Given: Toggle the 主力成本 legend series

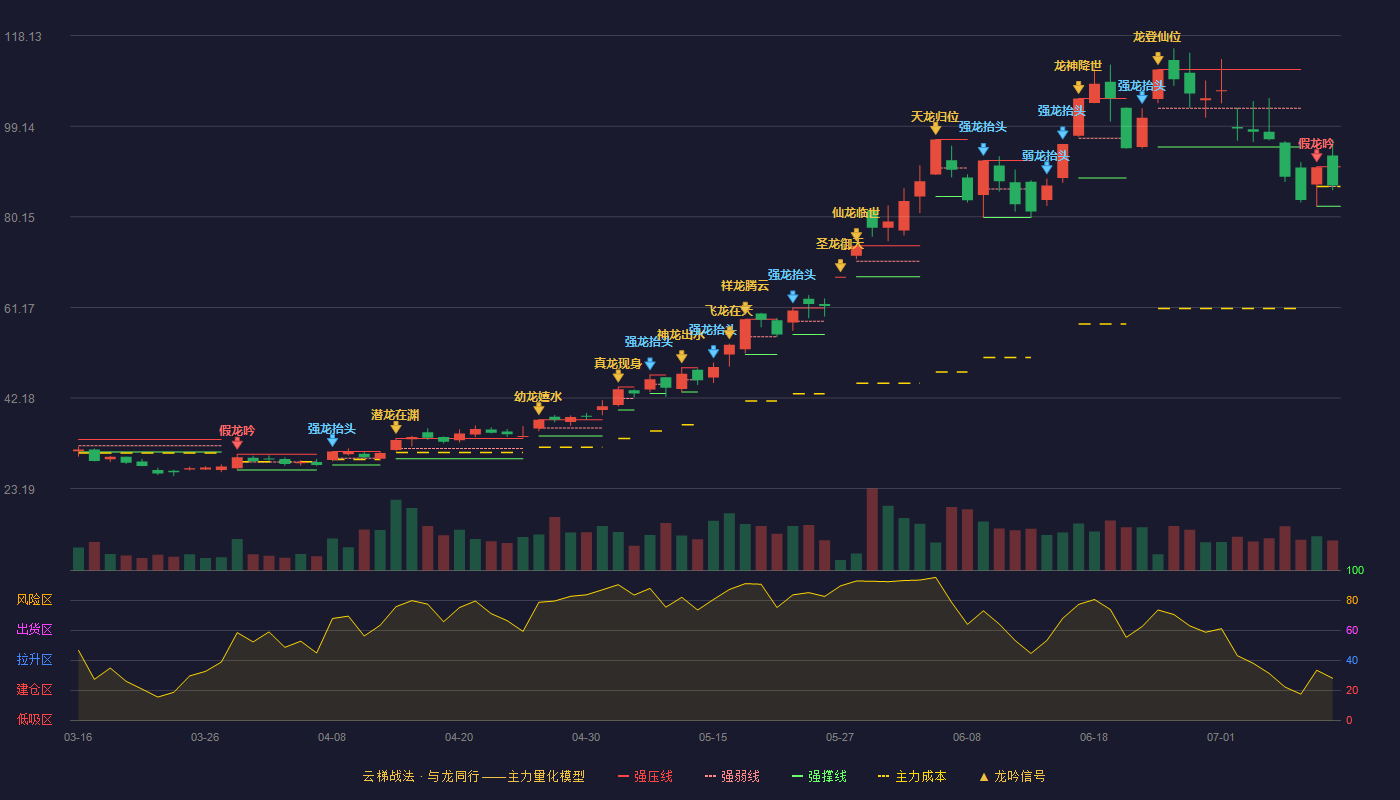Looking at the screenshot, I should click(912, 776).
